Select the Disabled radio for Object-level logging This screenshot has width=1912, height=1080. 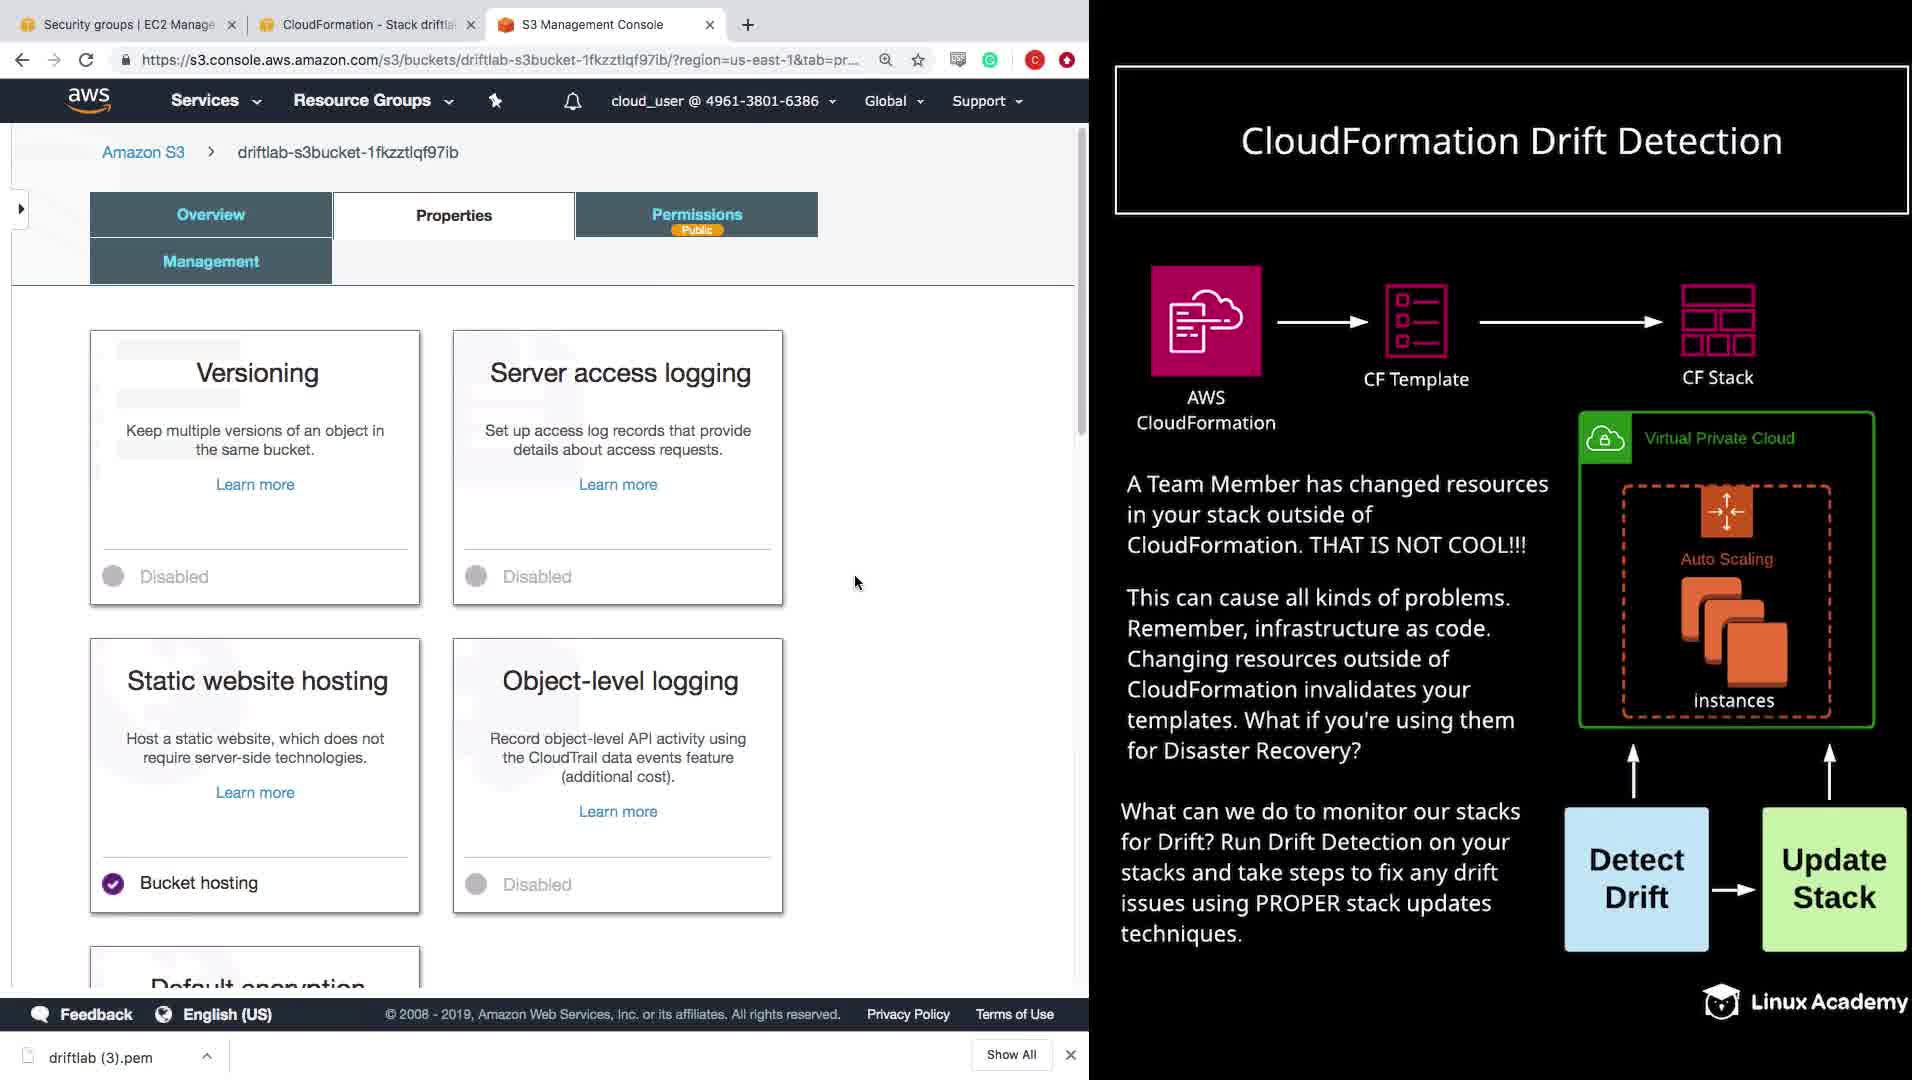pyautogui.click(x=476, y=884)
